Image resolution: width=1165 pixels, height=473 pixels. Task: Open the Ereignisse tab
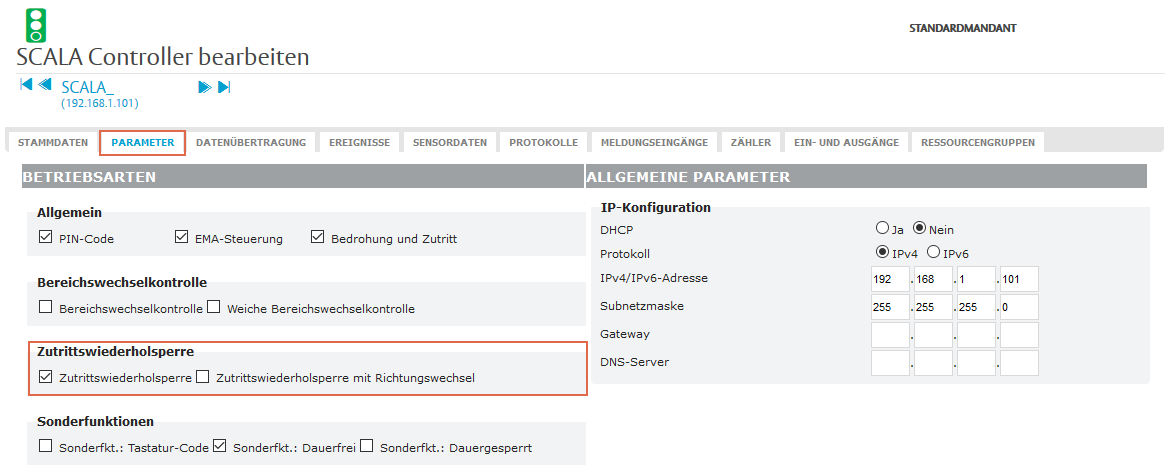[359, 143]
